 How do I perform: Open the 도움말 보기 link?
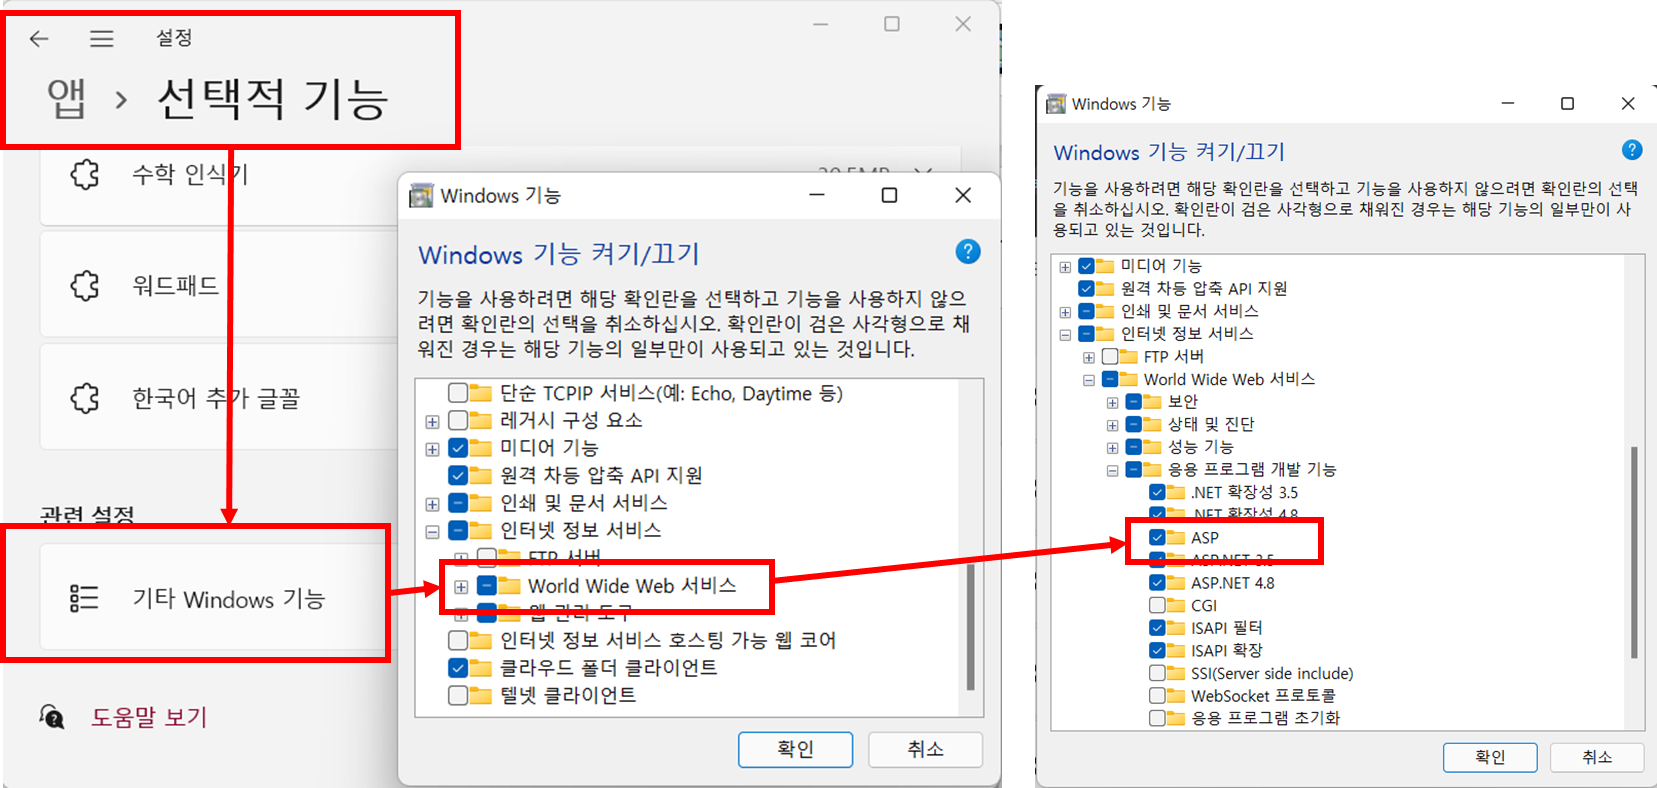pyautogui.click(x=149, y=717)
